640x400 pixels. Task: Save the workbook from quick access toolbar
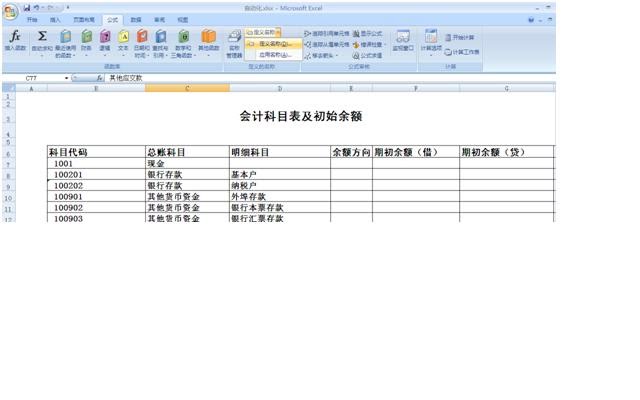27,8
